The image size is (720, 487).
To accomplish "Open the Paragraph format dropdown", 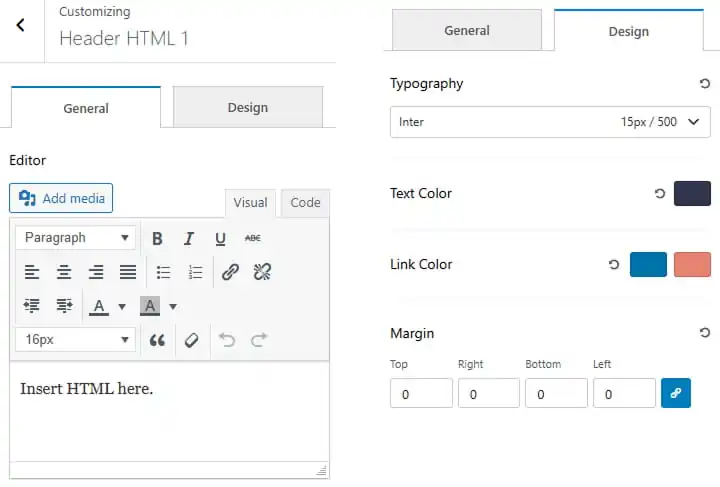I will click(76, 238).
